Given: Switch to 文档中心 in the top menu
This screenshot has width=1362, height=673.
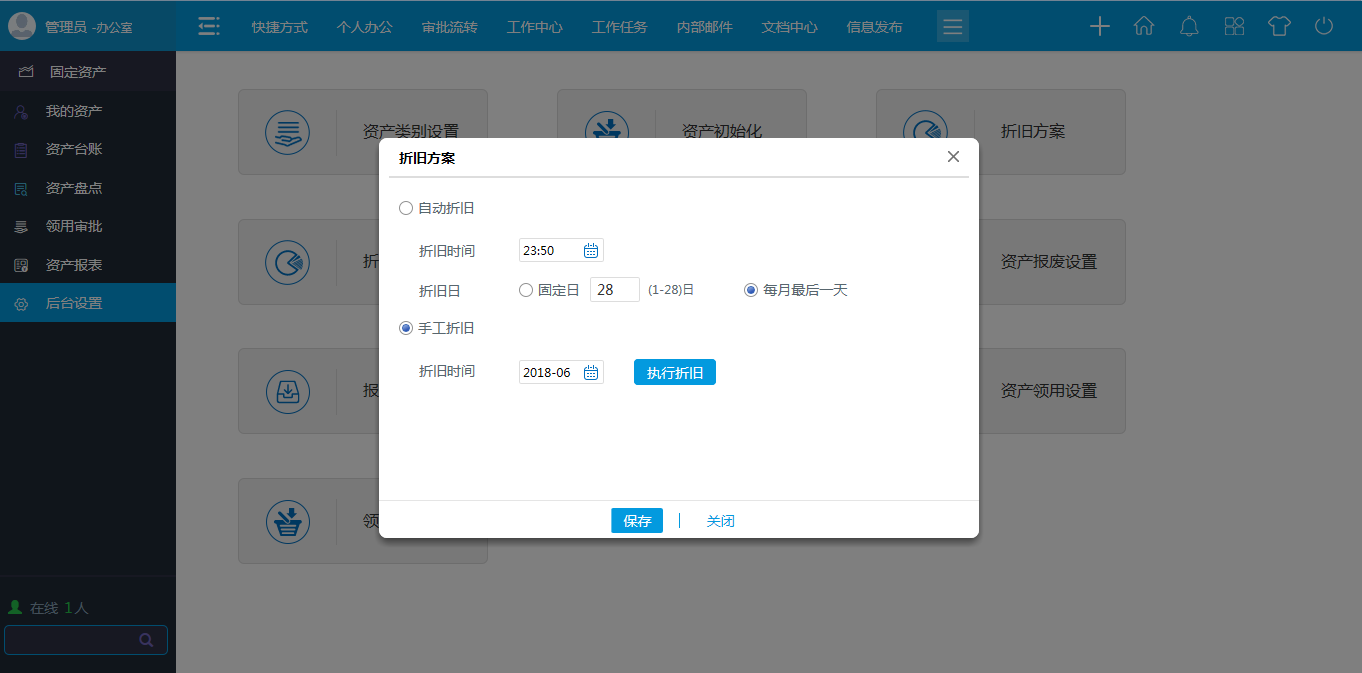Looking at the screenshot, I should 789,27.
